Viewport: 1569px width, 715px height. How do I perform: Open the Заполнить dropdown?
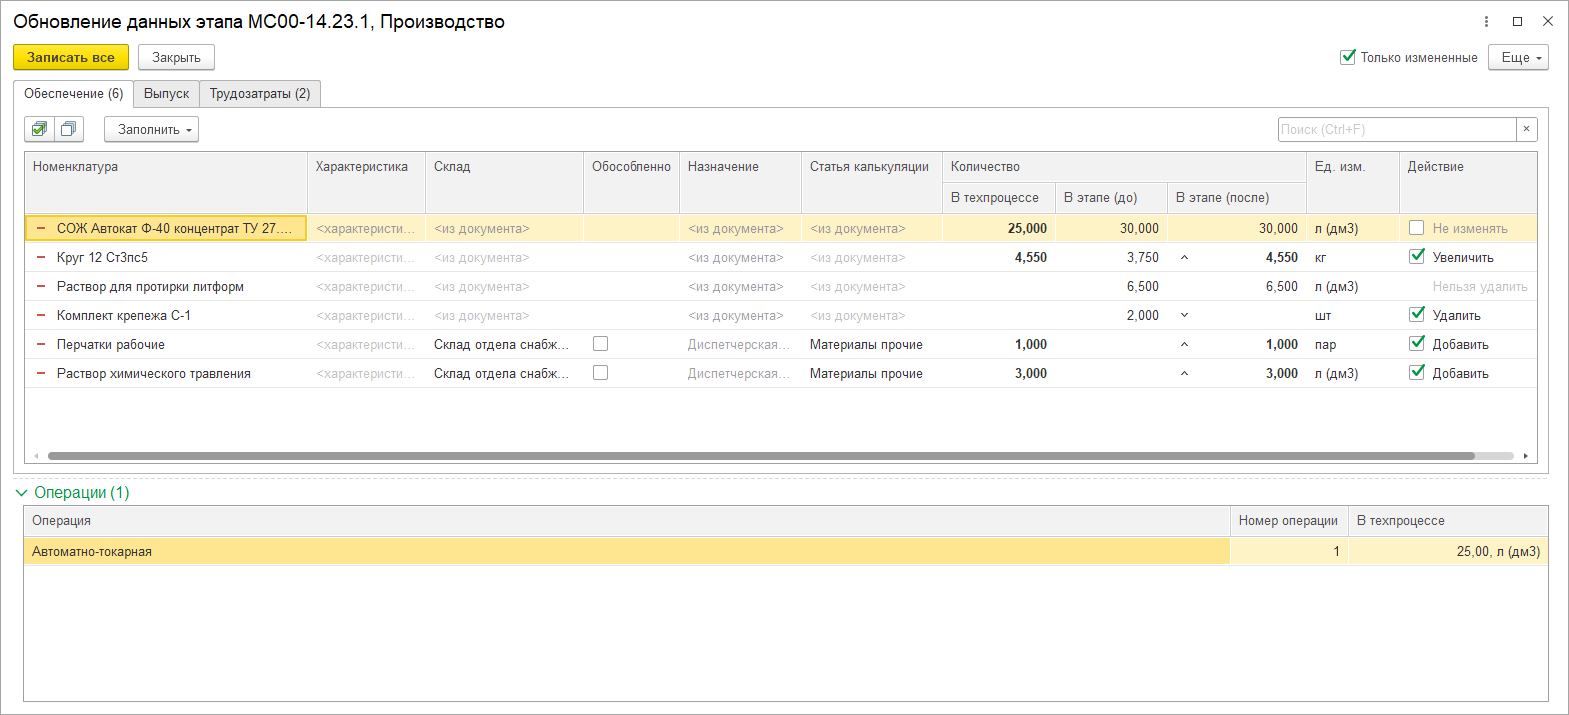(152, 129)
